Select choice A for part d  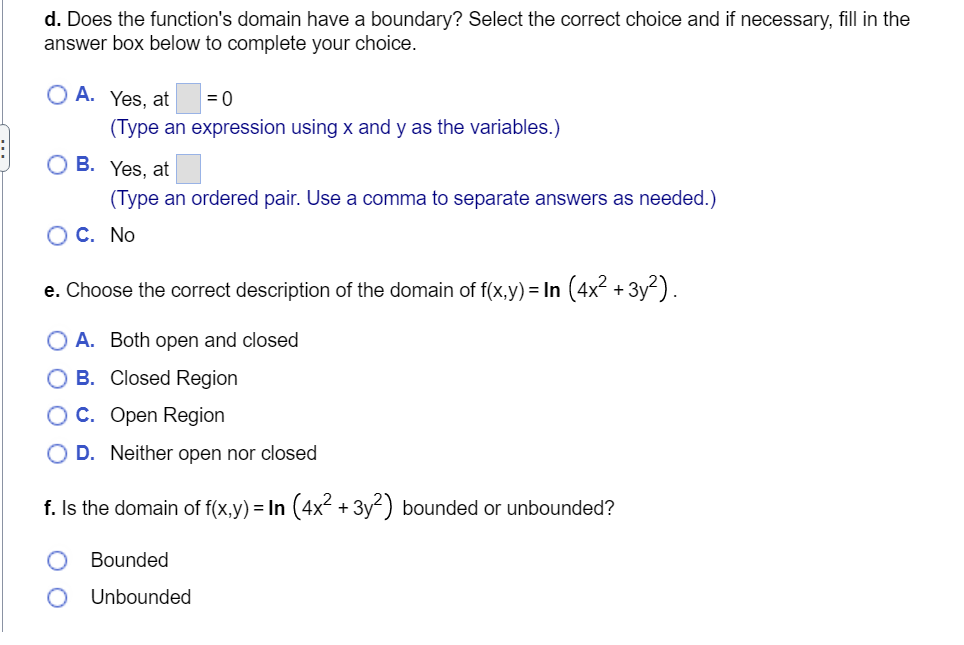pyautogui.click(x=57, y=94)
